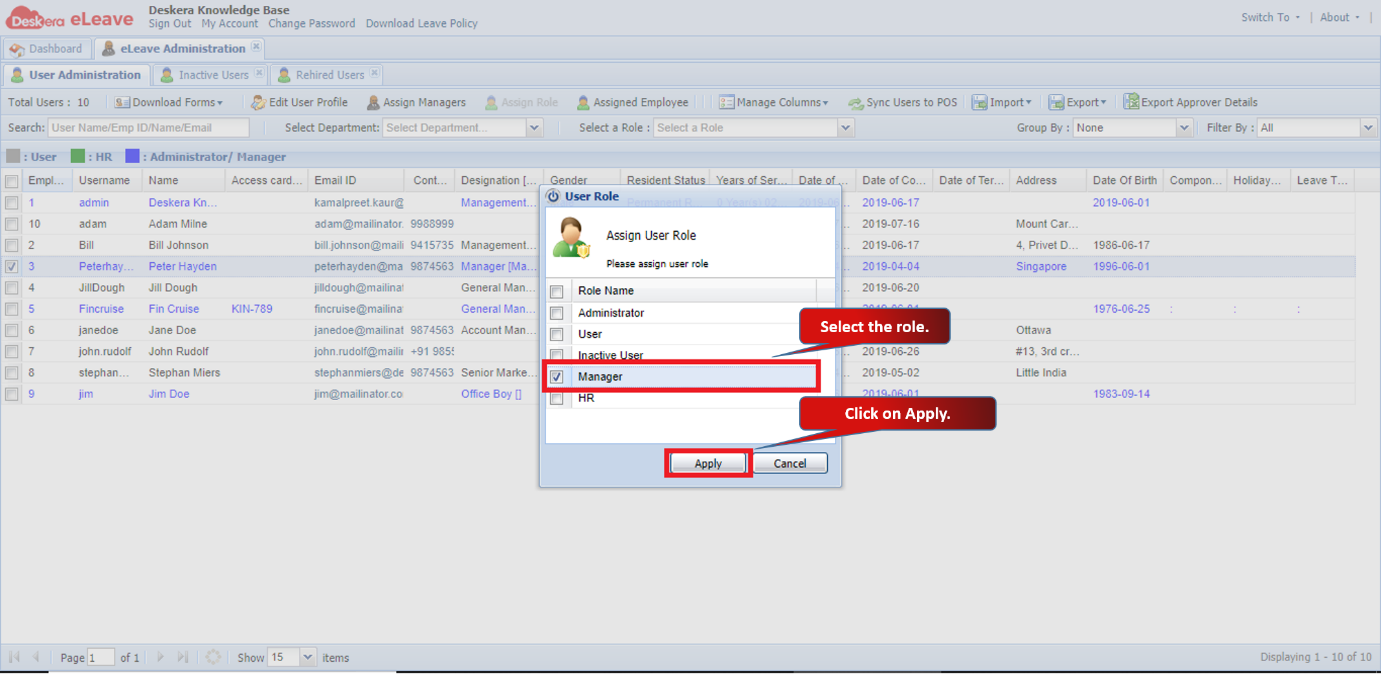This screenshot has width=1381, height=676.
Task: Switch to the Rehired Users tab
Action: pyautogui.click(x=326, y=75)
